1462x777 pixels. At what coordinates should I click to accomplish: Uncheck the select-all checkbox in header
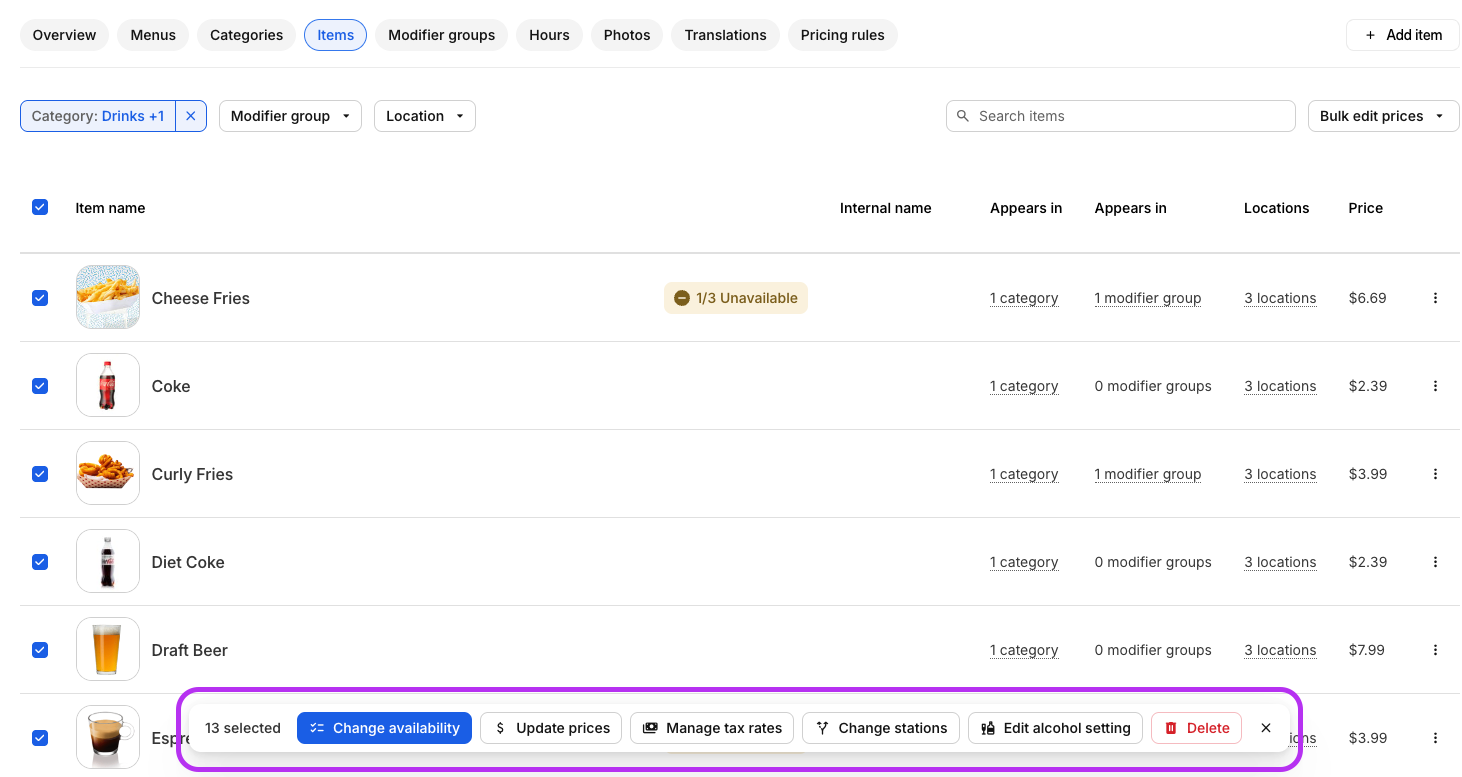pyautogui.click(x=40, y=207)
